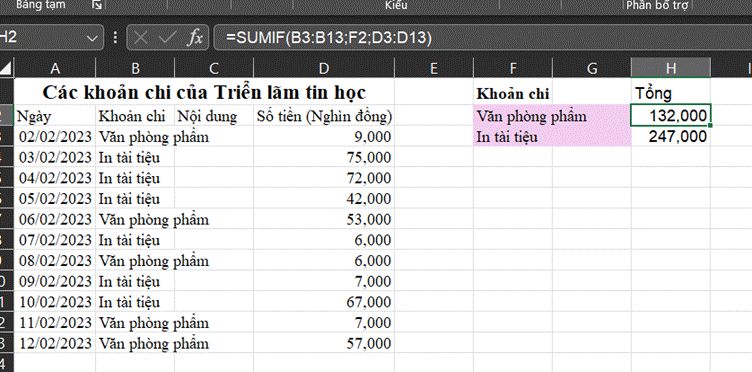Click the date cell 12/02/2023
Image resolution: width=752 pixels, height=372 pixels.
[x=55, y=343]
